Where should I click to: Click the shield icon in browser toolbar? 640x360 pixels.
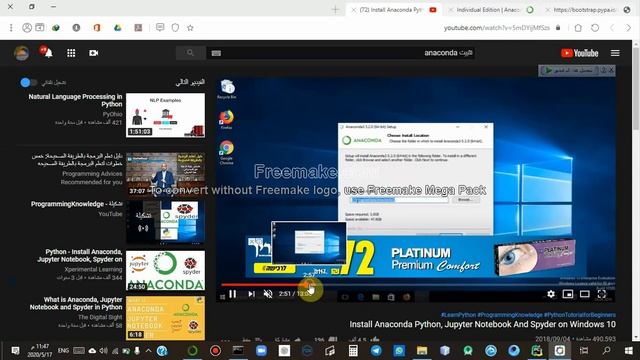click(175, 28)
